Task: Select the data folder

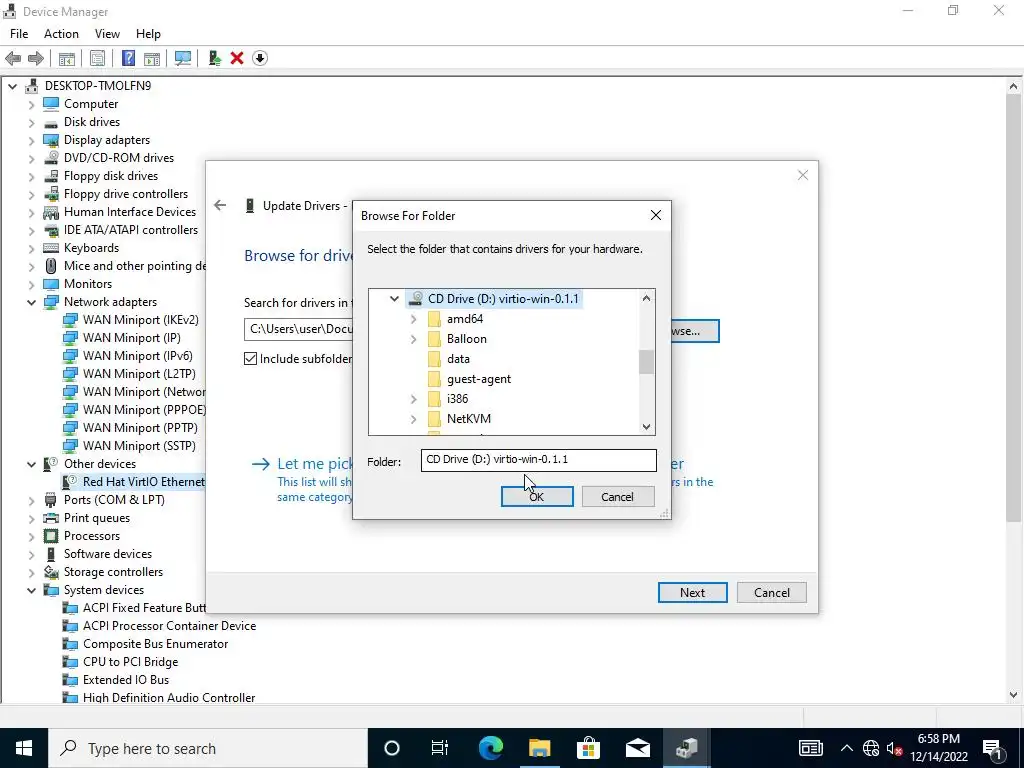Action: click(x=458, y=359)
